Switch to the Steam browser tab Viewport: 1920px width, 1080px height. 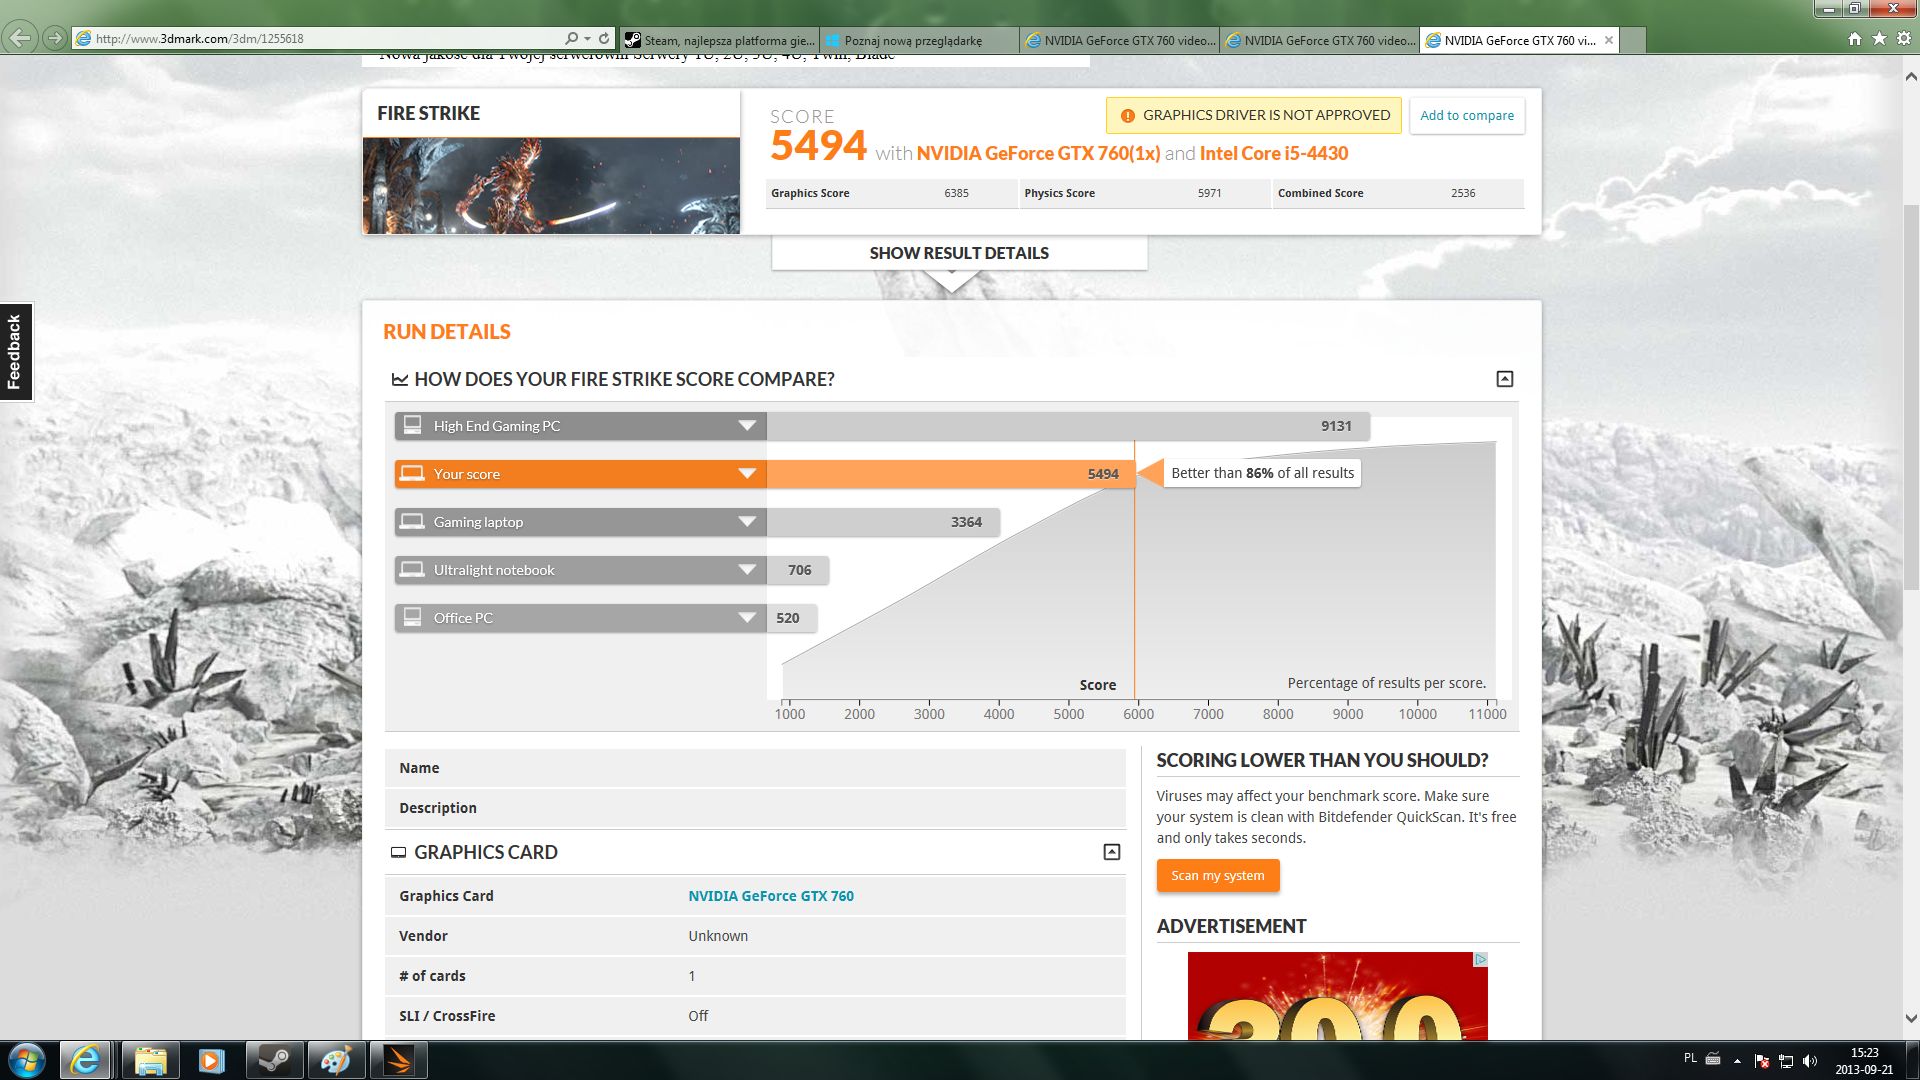click(x=720, y=40)
